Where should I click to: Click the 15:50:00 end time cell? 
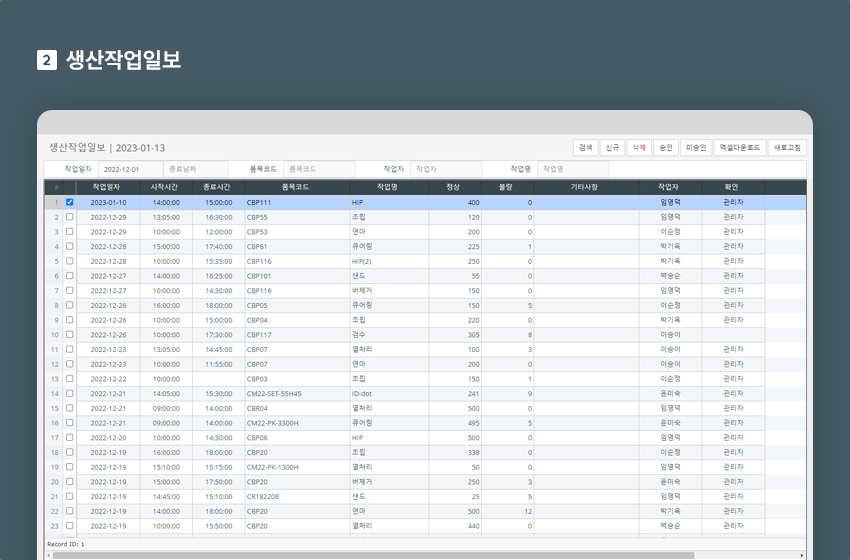(218, 526)
